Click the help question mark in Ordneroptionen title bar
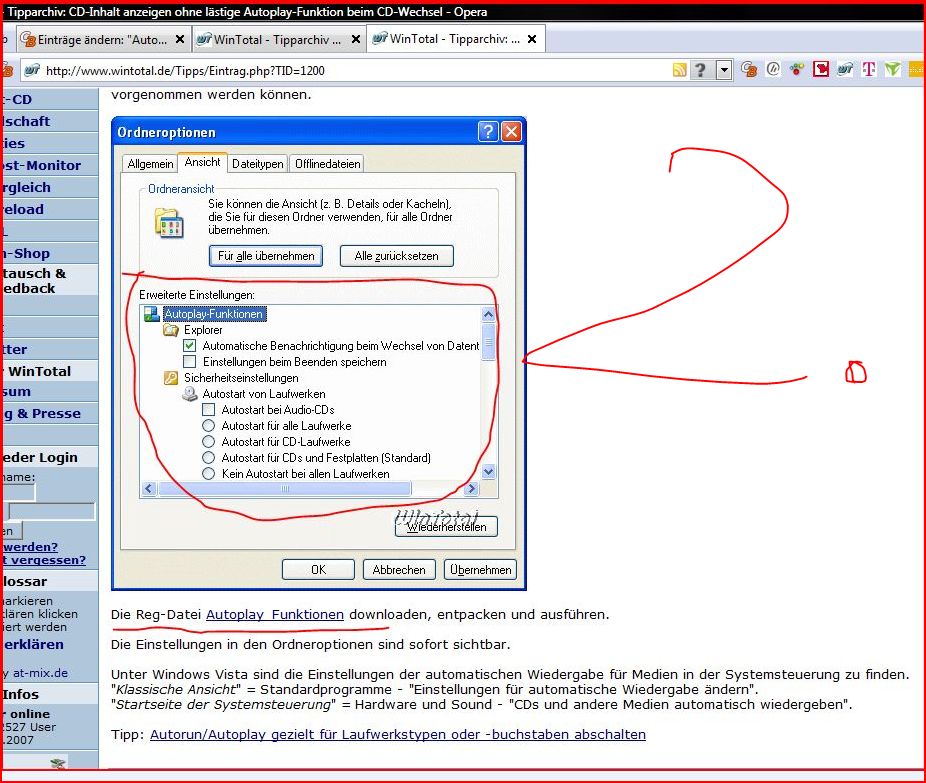926x783 pixels. (x=488, y=132)
